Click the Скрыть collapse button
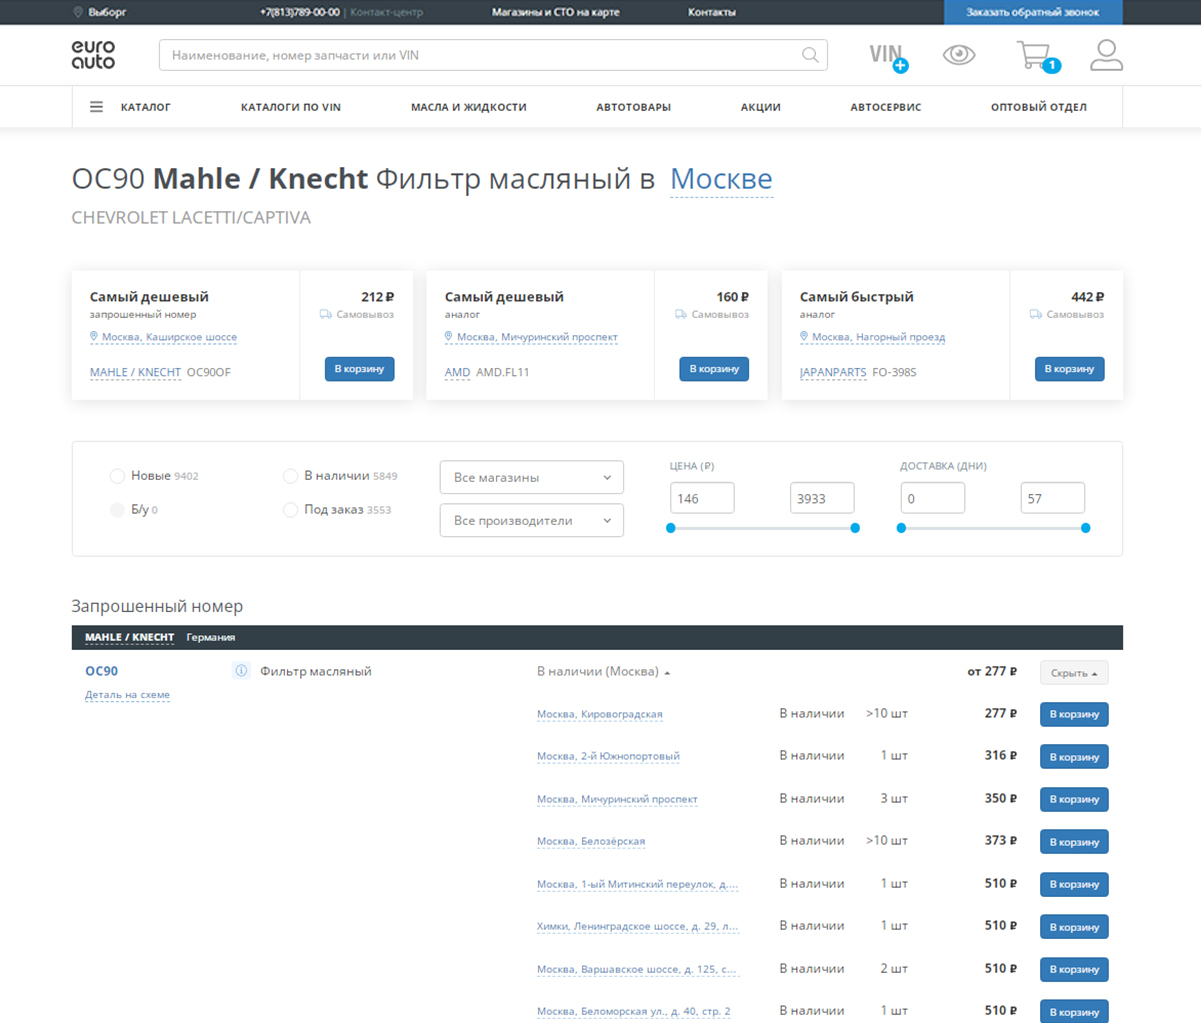The image size is (1201, 1023). [1074, 673]
